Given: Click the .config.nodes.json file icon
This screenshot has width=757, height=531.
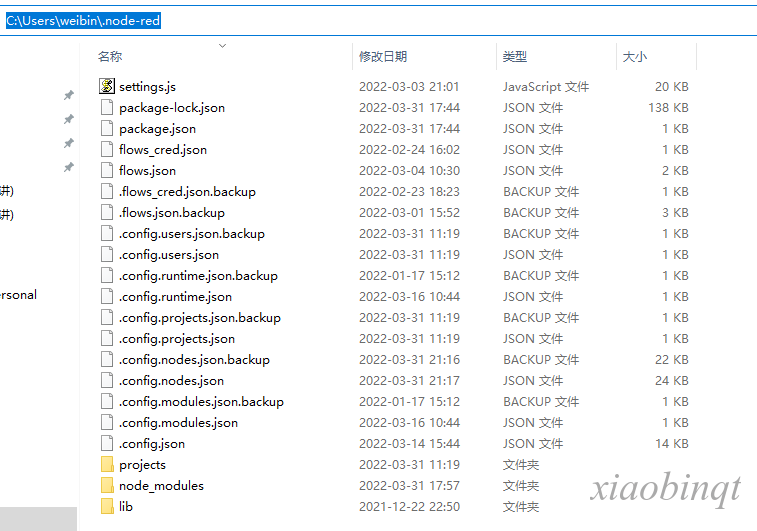Looking at the screenshot, I should (x=107, y=380).
